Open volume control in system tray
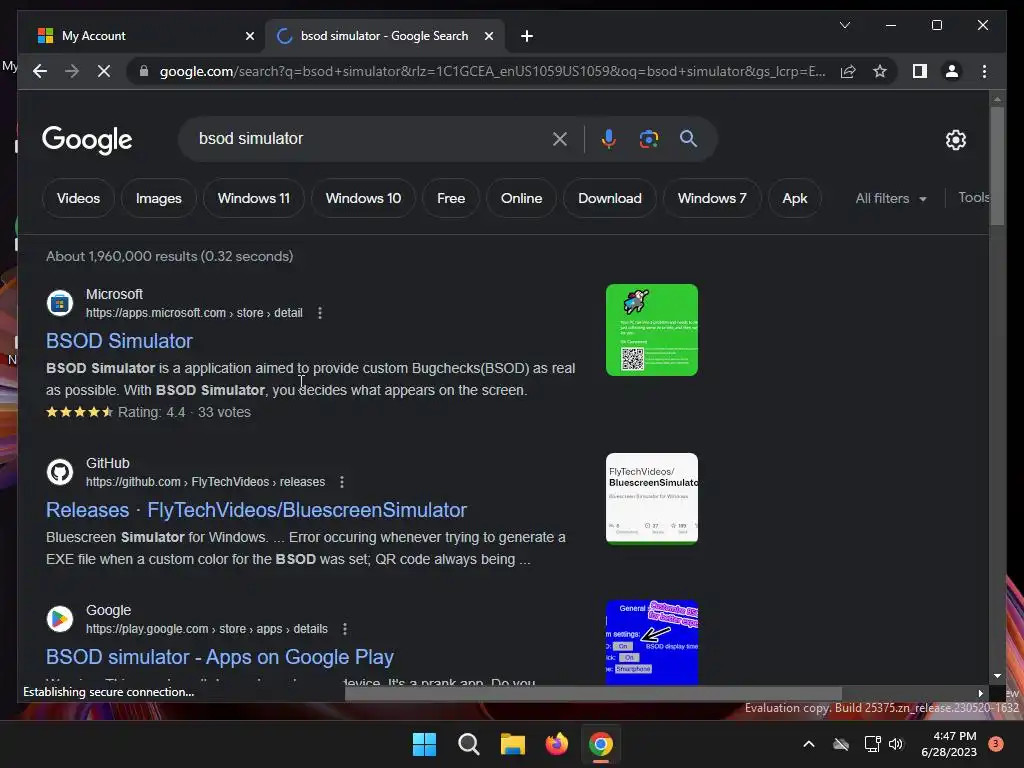 (x=896, y=744)
